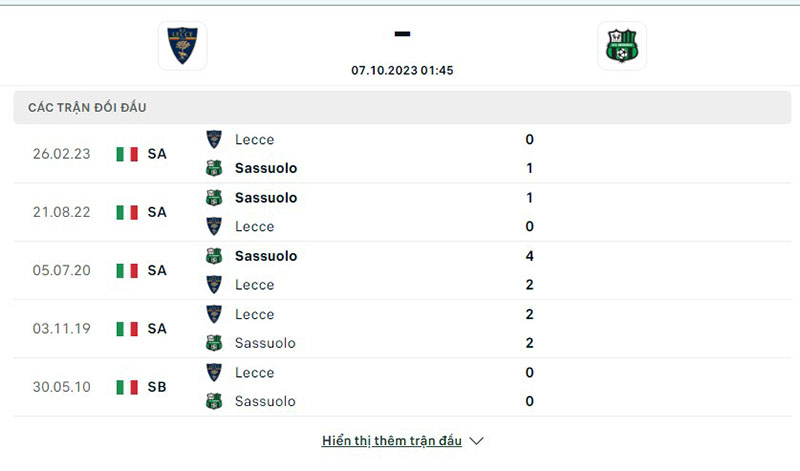Click the large Sassuolo crest in the header
Image resolution: width=800 pixels, height=471 pixels.
click(x=622, y=46)
